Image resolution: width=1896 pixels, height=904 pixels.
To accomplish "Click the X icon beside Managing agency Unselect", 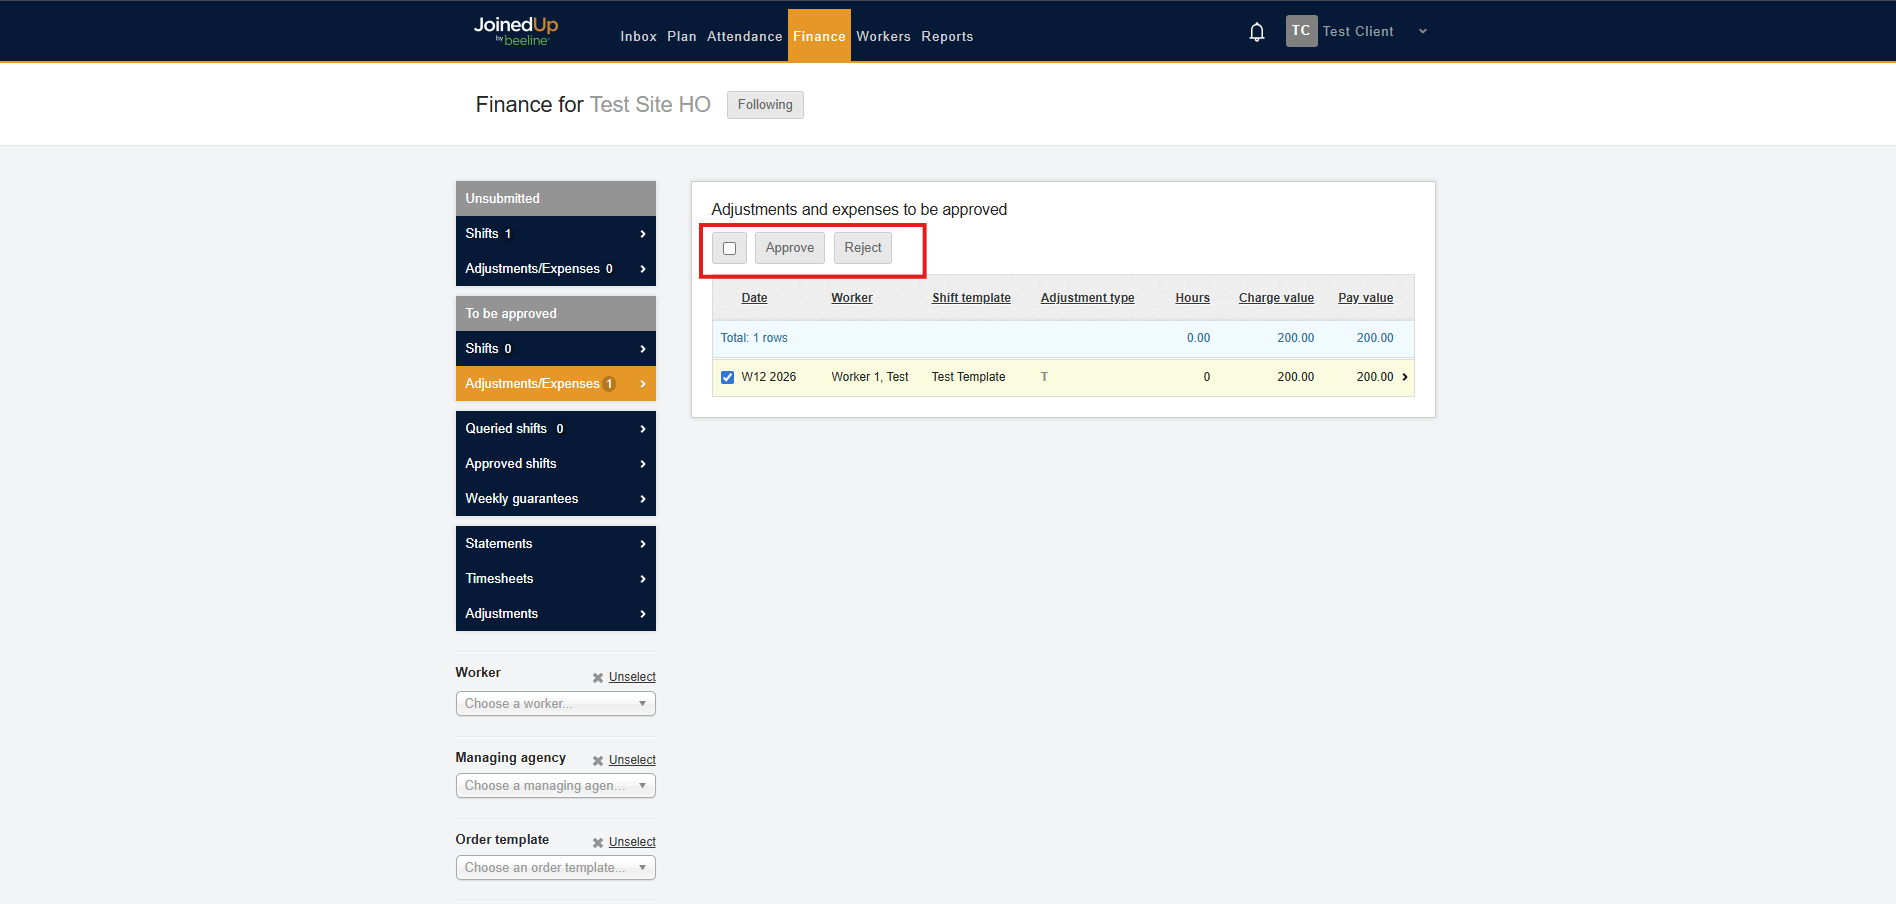I will pyautogui.click(x=598, y=761).
